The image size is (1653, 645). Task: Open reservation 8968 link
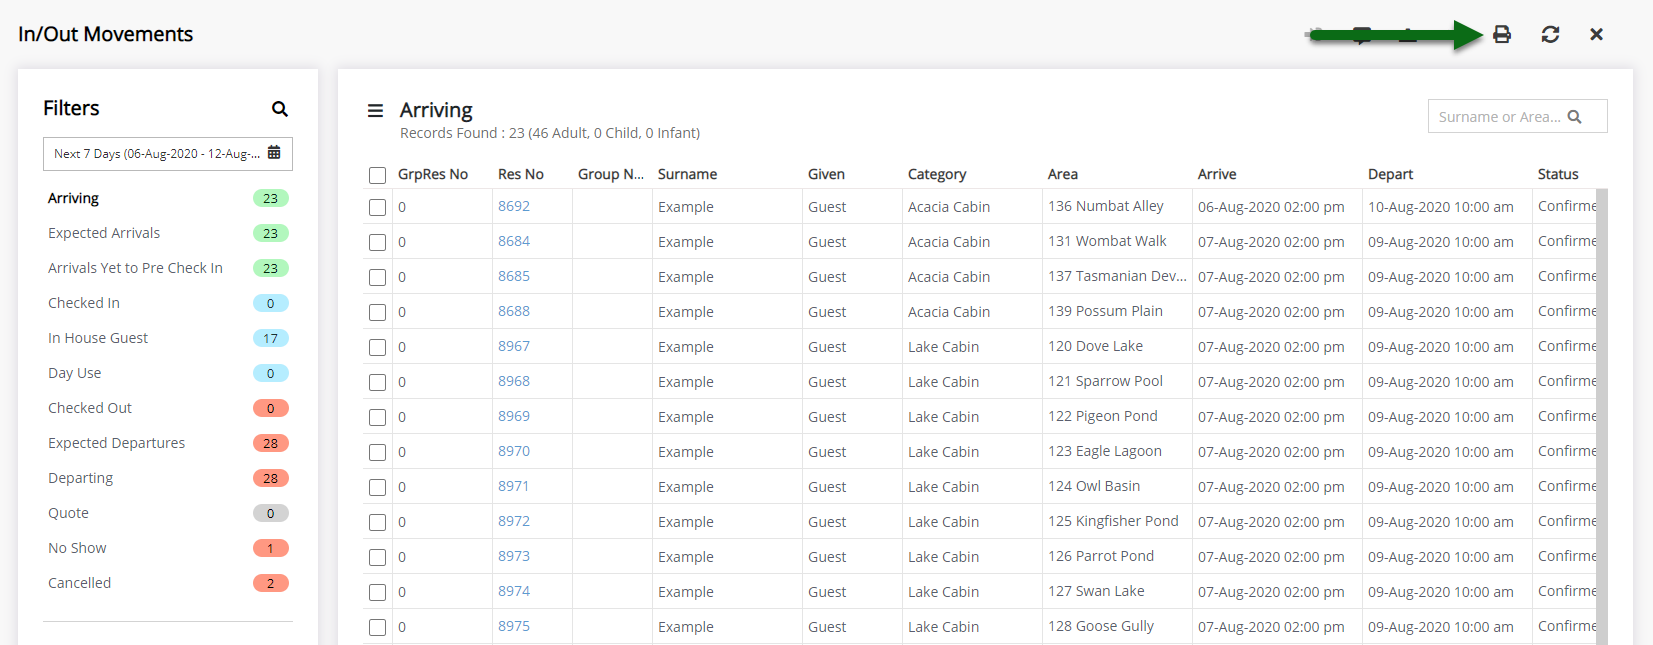click(514, 381)
